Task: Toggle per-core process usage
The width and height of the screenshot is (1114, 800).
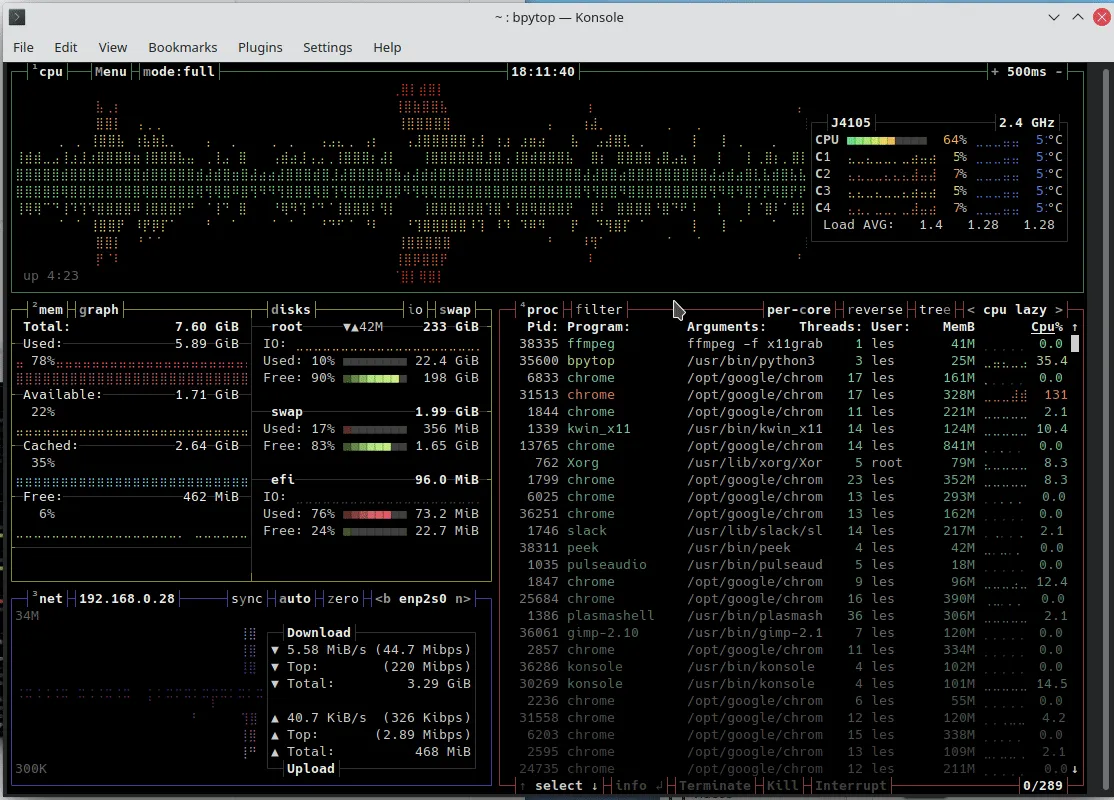Action: tap(799, 309)
